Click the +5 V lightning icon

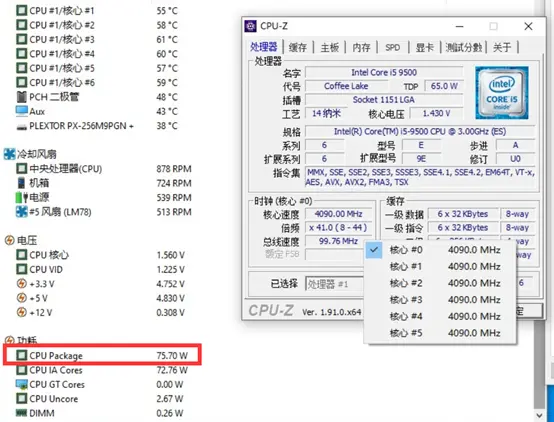click(22, 298)
